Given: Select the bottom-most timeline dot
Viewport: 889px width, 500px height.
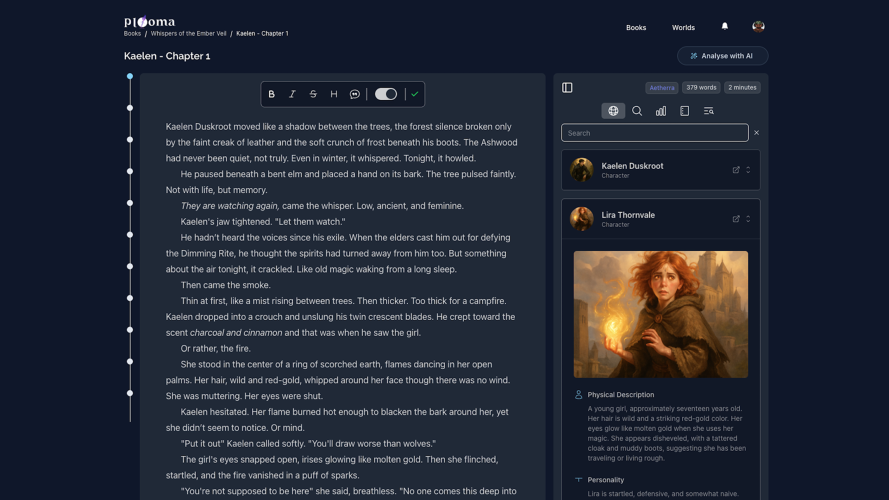Looking at the screenshot, I should pos(130,393).
